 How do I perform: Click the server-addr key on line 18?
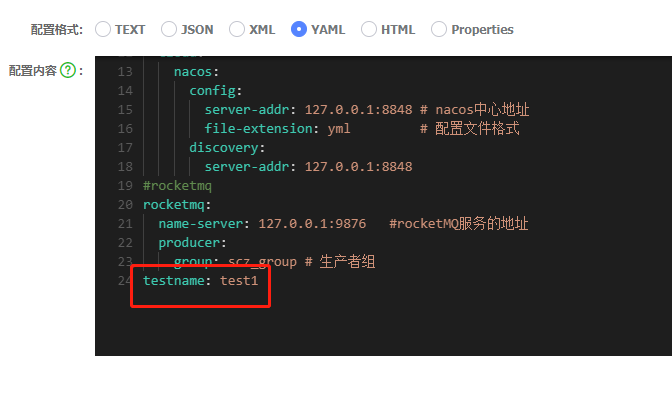[247, 167]
